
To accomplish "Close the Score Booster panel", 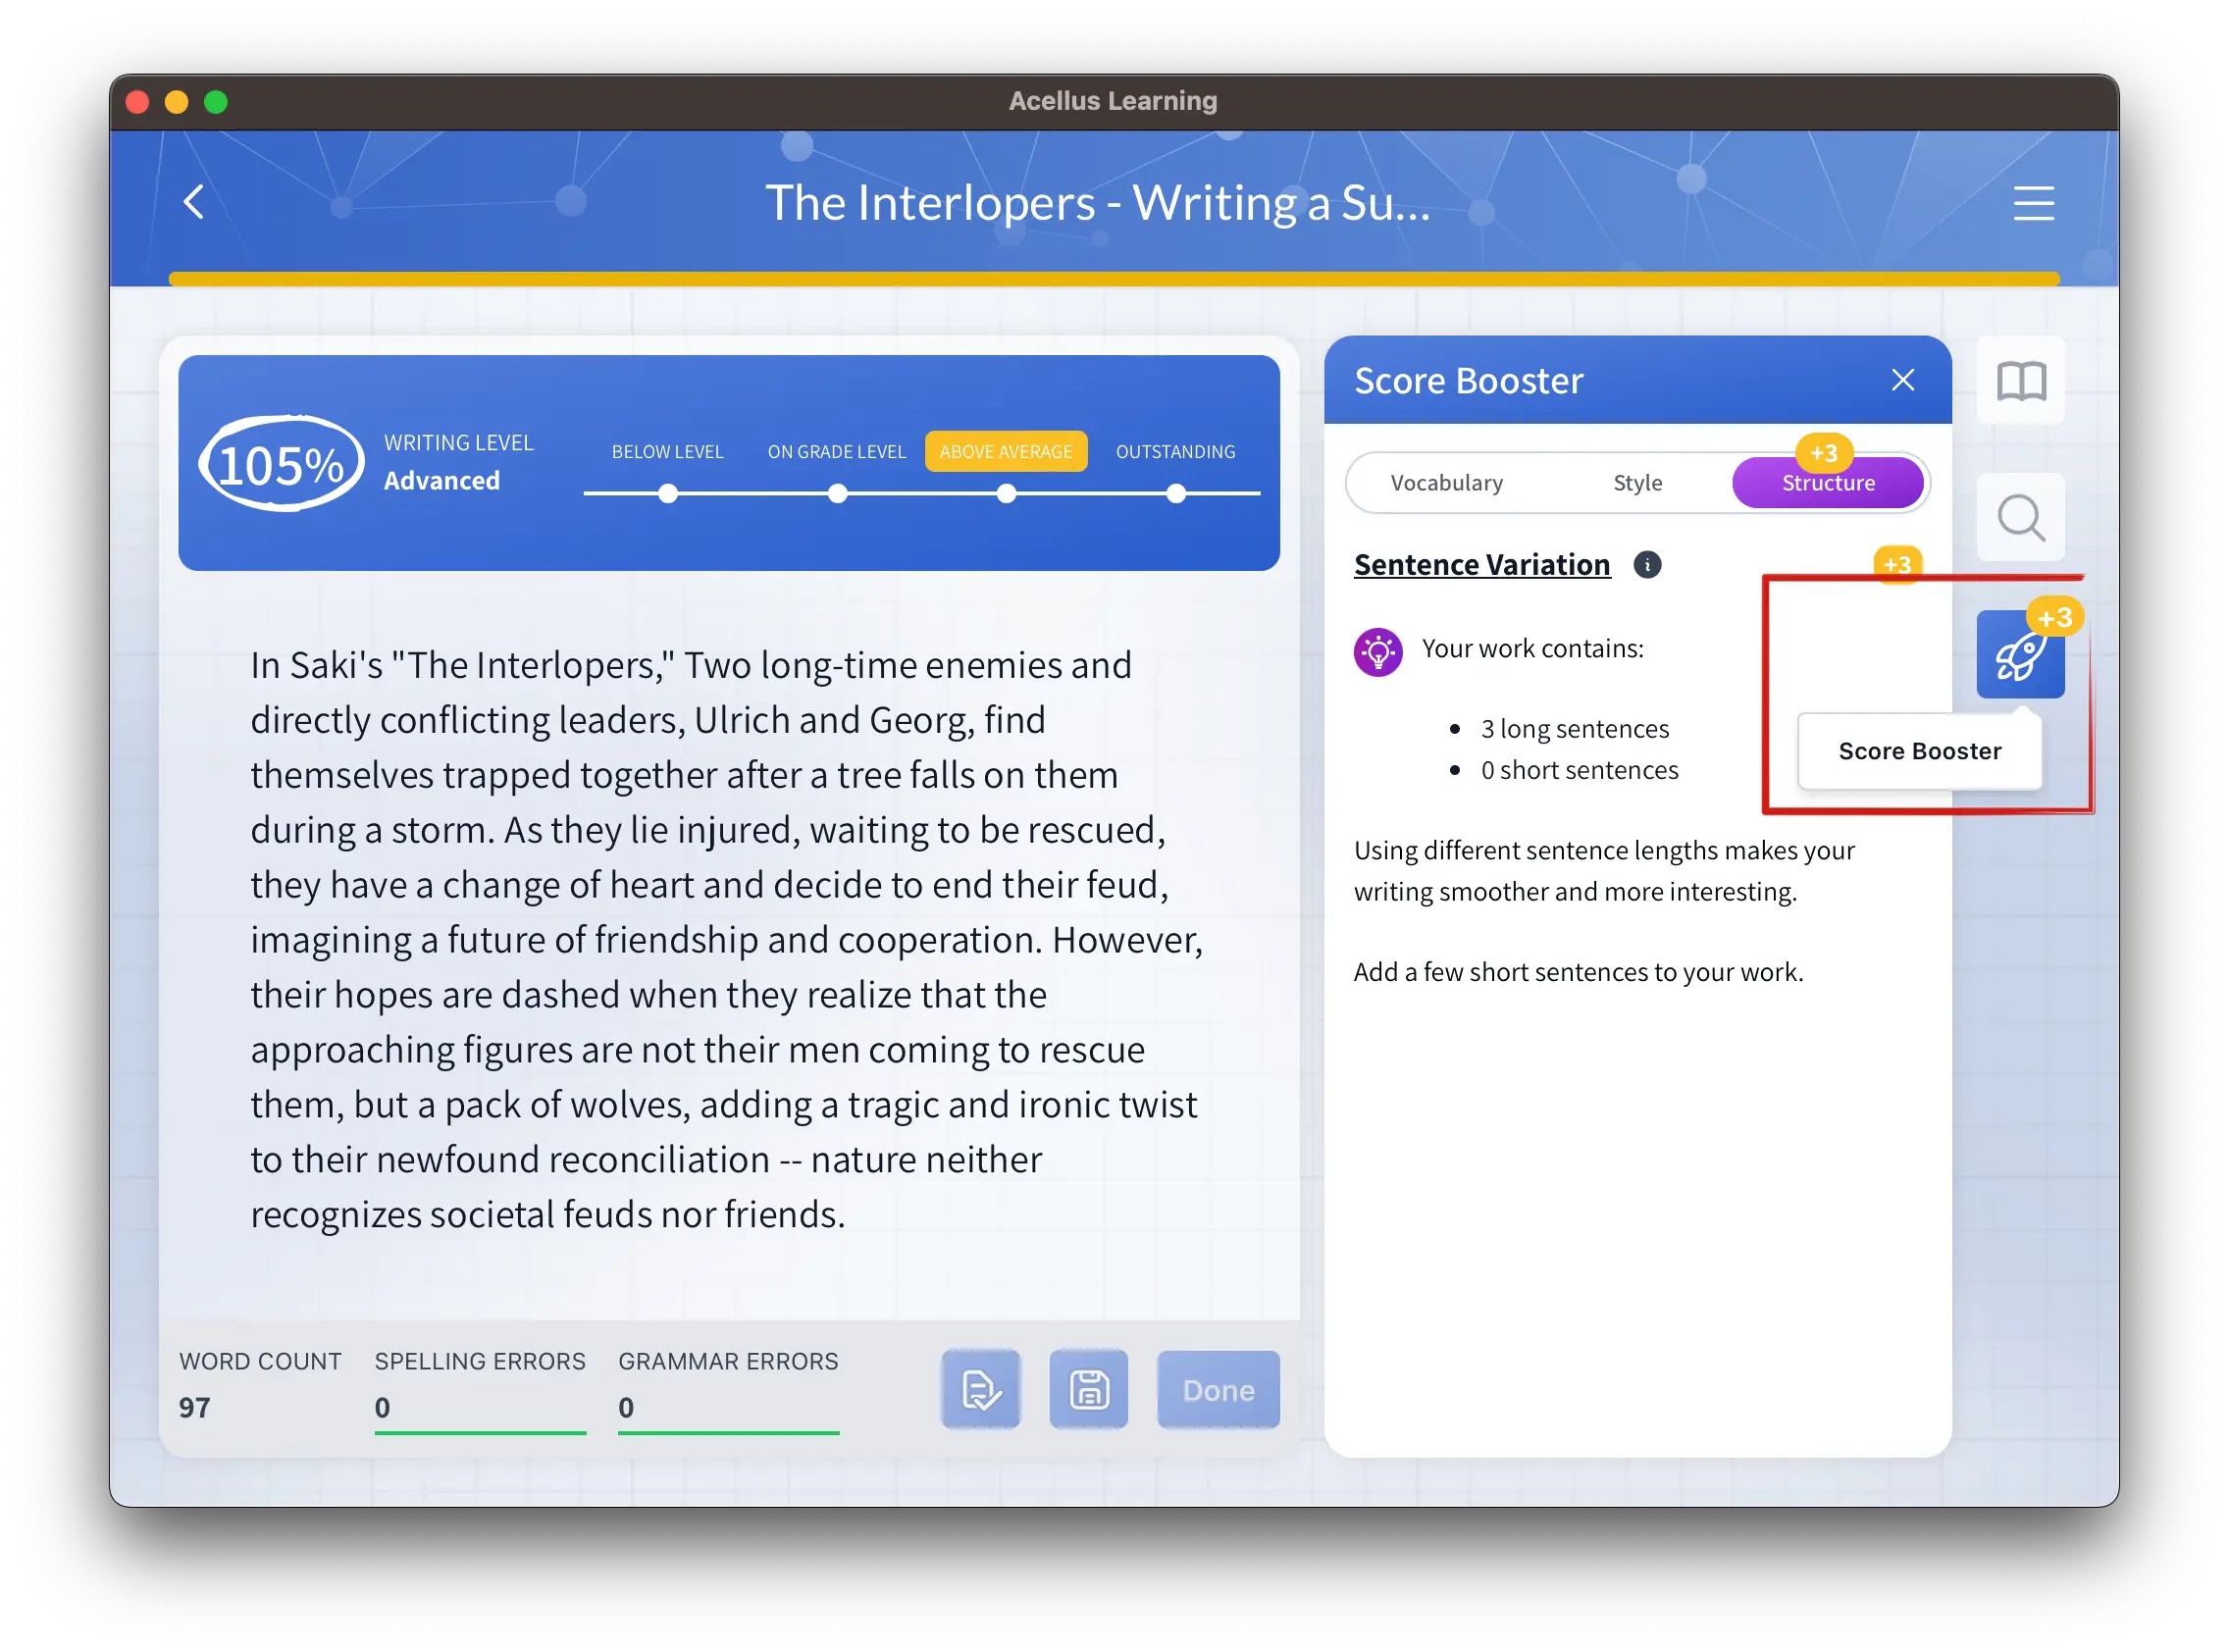I will [x=1903, y=380].
